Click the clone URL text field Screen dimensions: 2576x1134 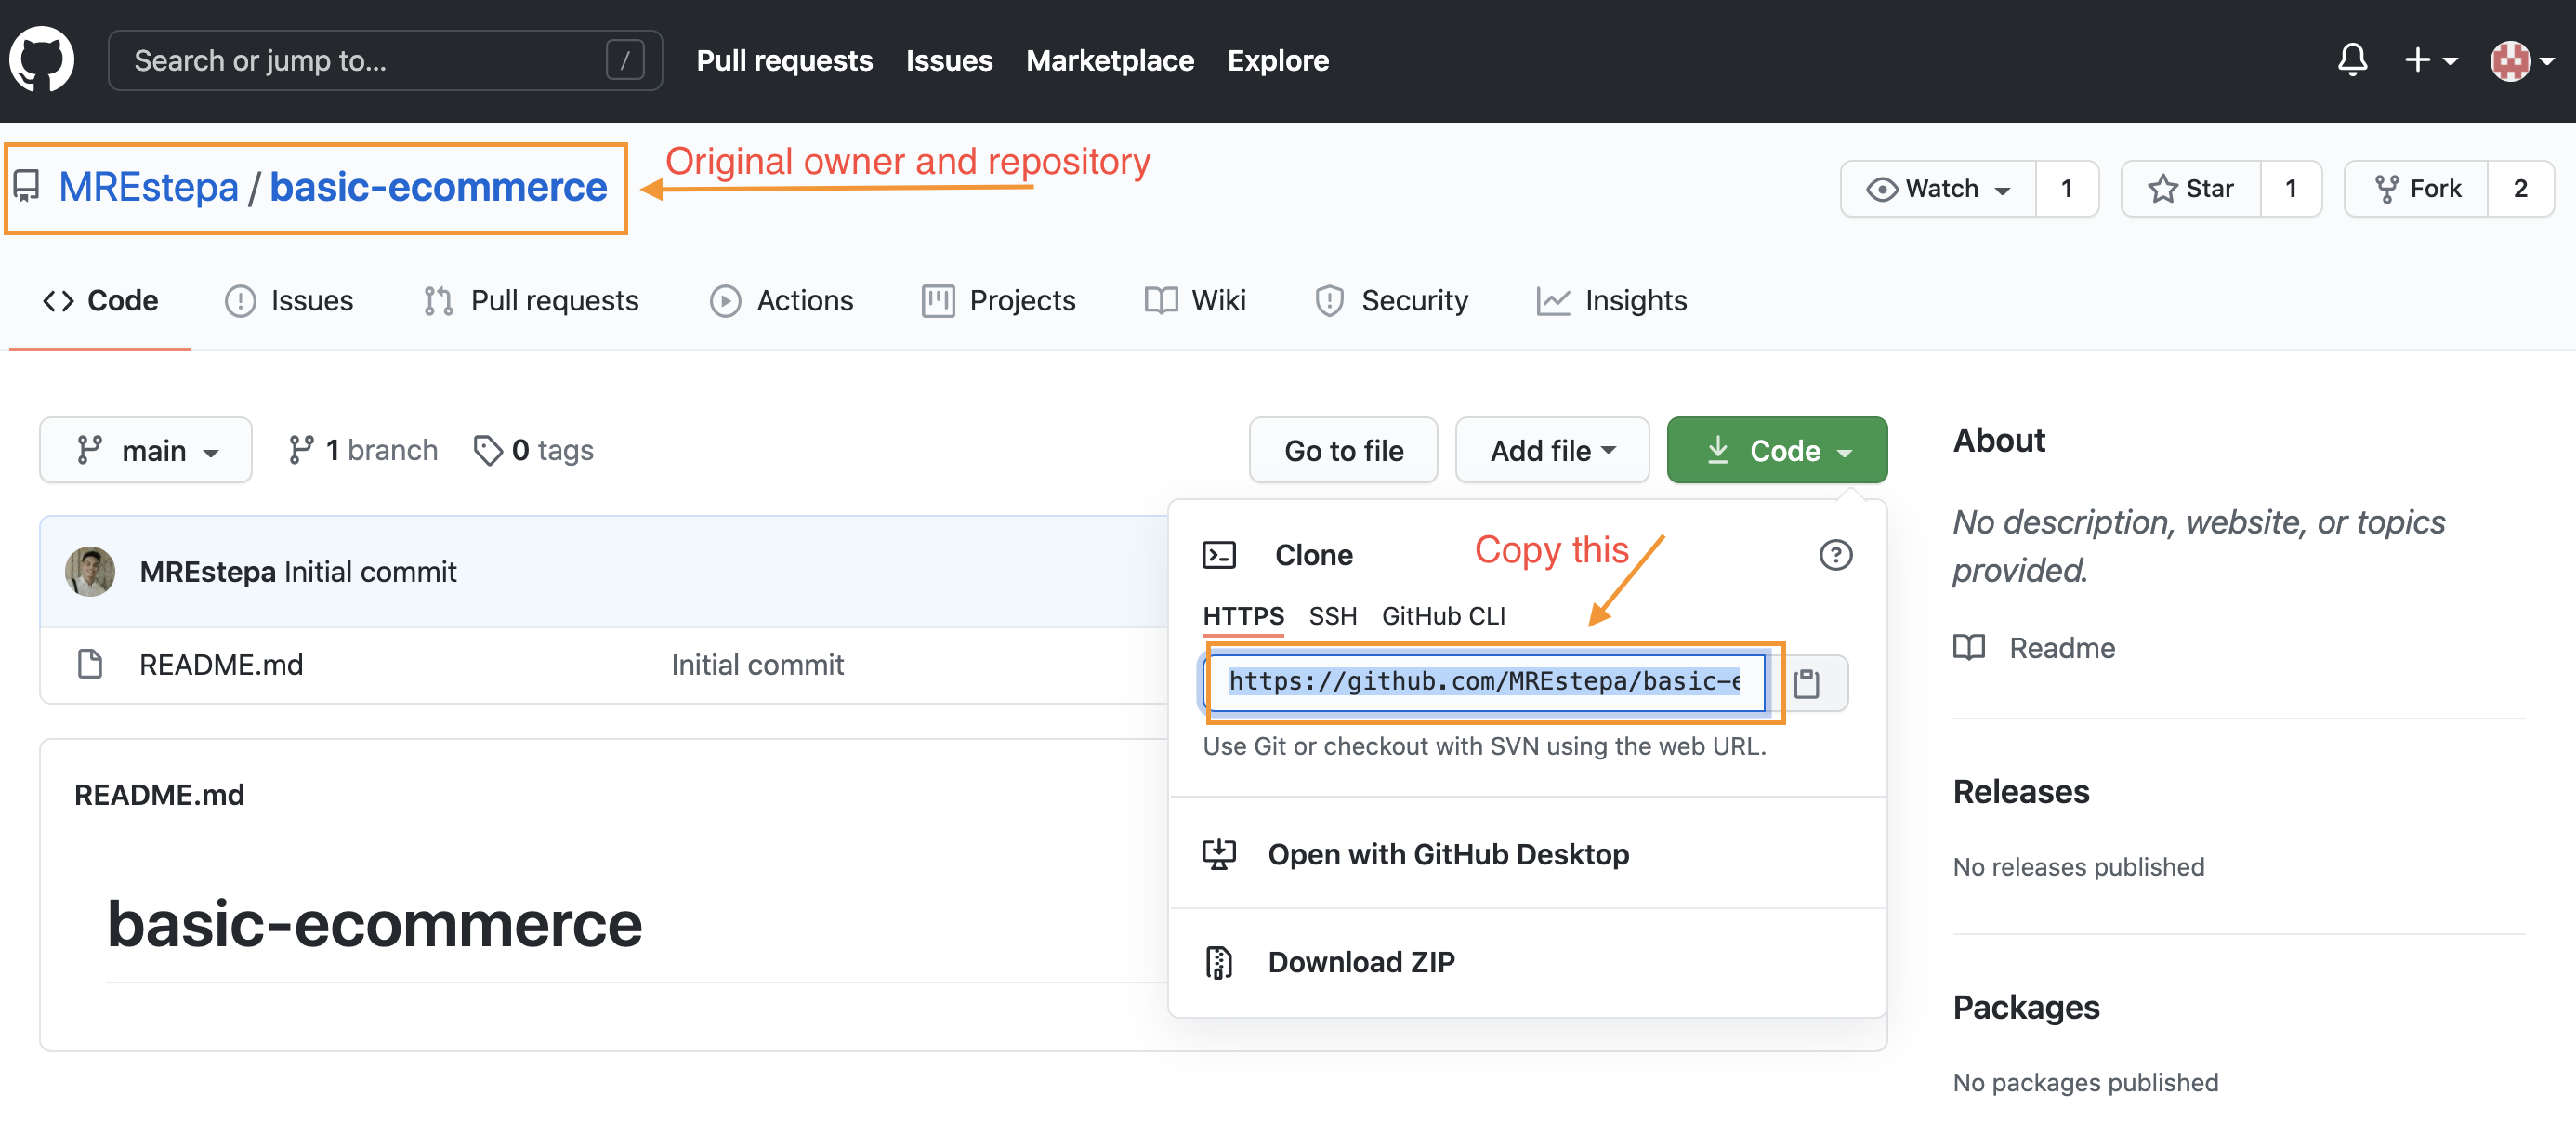pyautogui.click(x=1485, y=682)
